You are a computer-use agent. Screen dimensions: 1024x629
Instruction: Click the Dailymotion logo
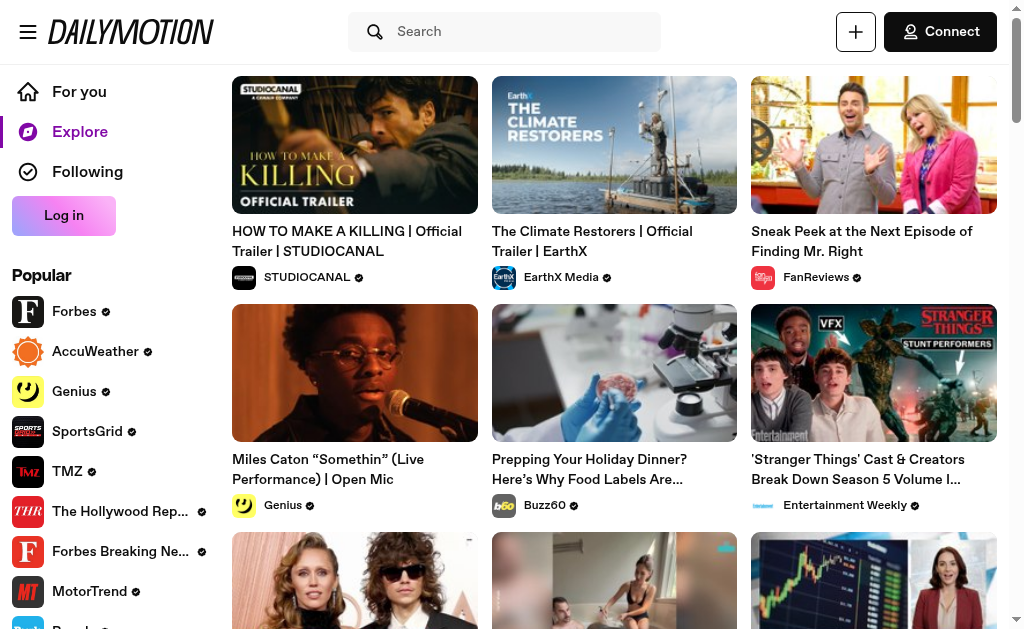pyautogui.click(x=131, y=32)
